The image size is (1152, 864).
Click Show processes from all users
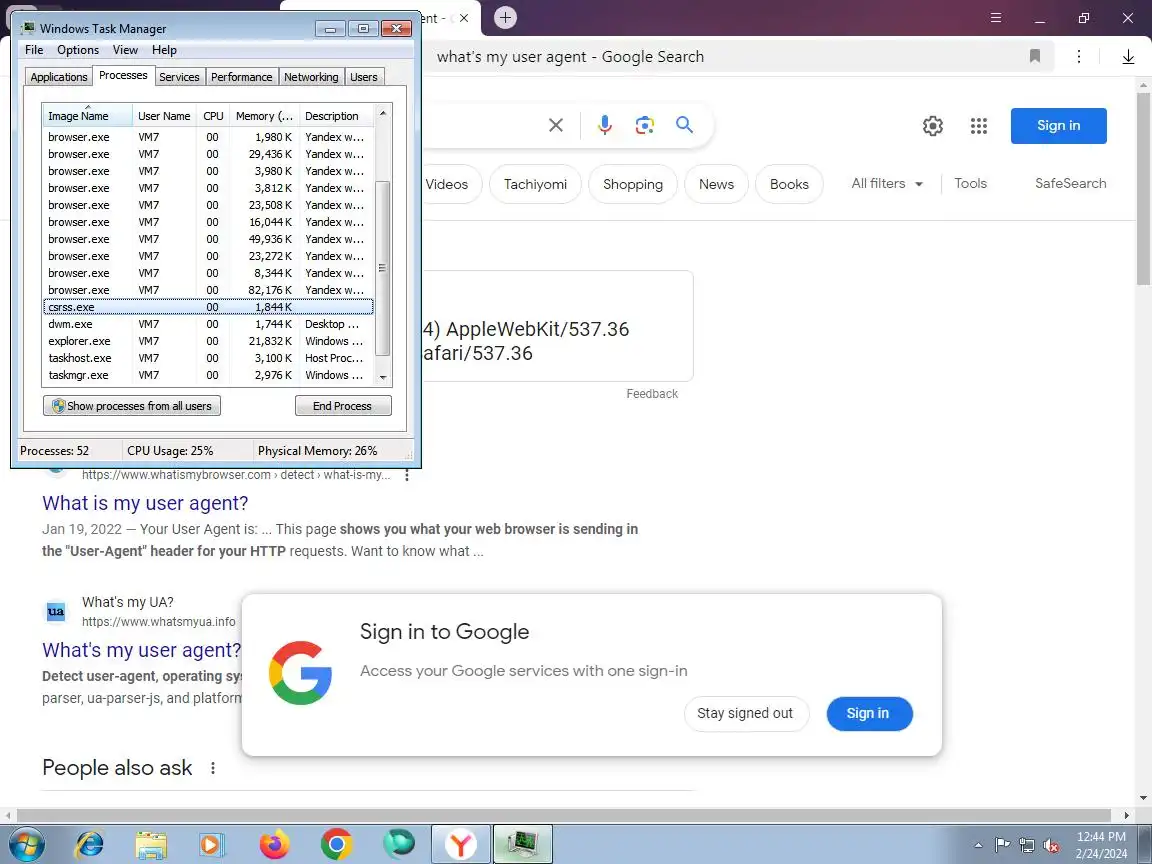(132, 406)
